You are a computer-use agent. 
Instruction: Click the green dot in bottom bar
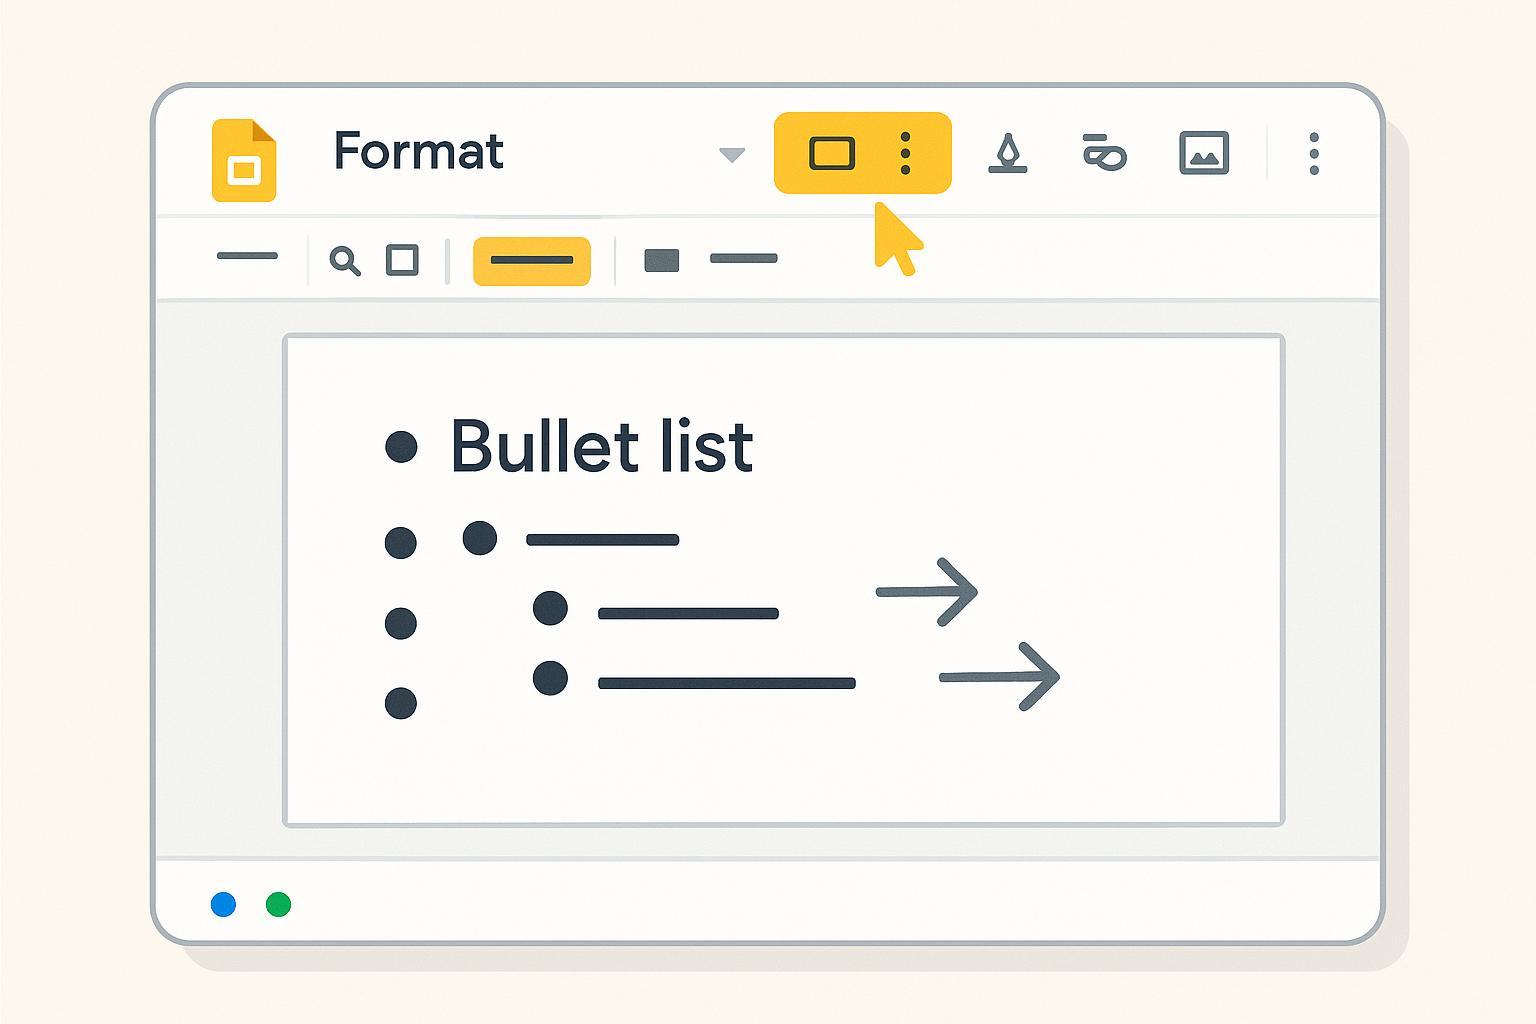click(x=278, y=905)
